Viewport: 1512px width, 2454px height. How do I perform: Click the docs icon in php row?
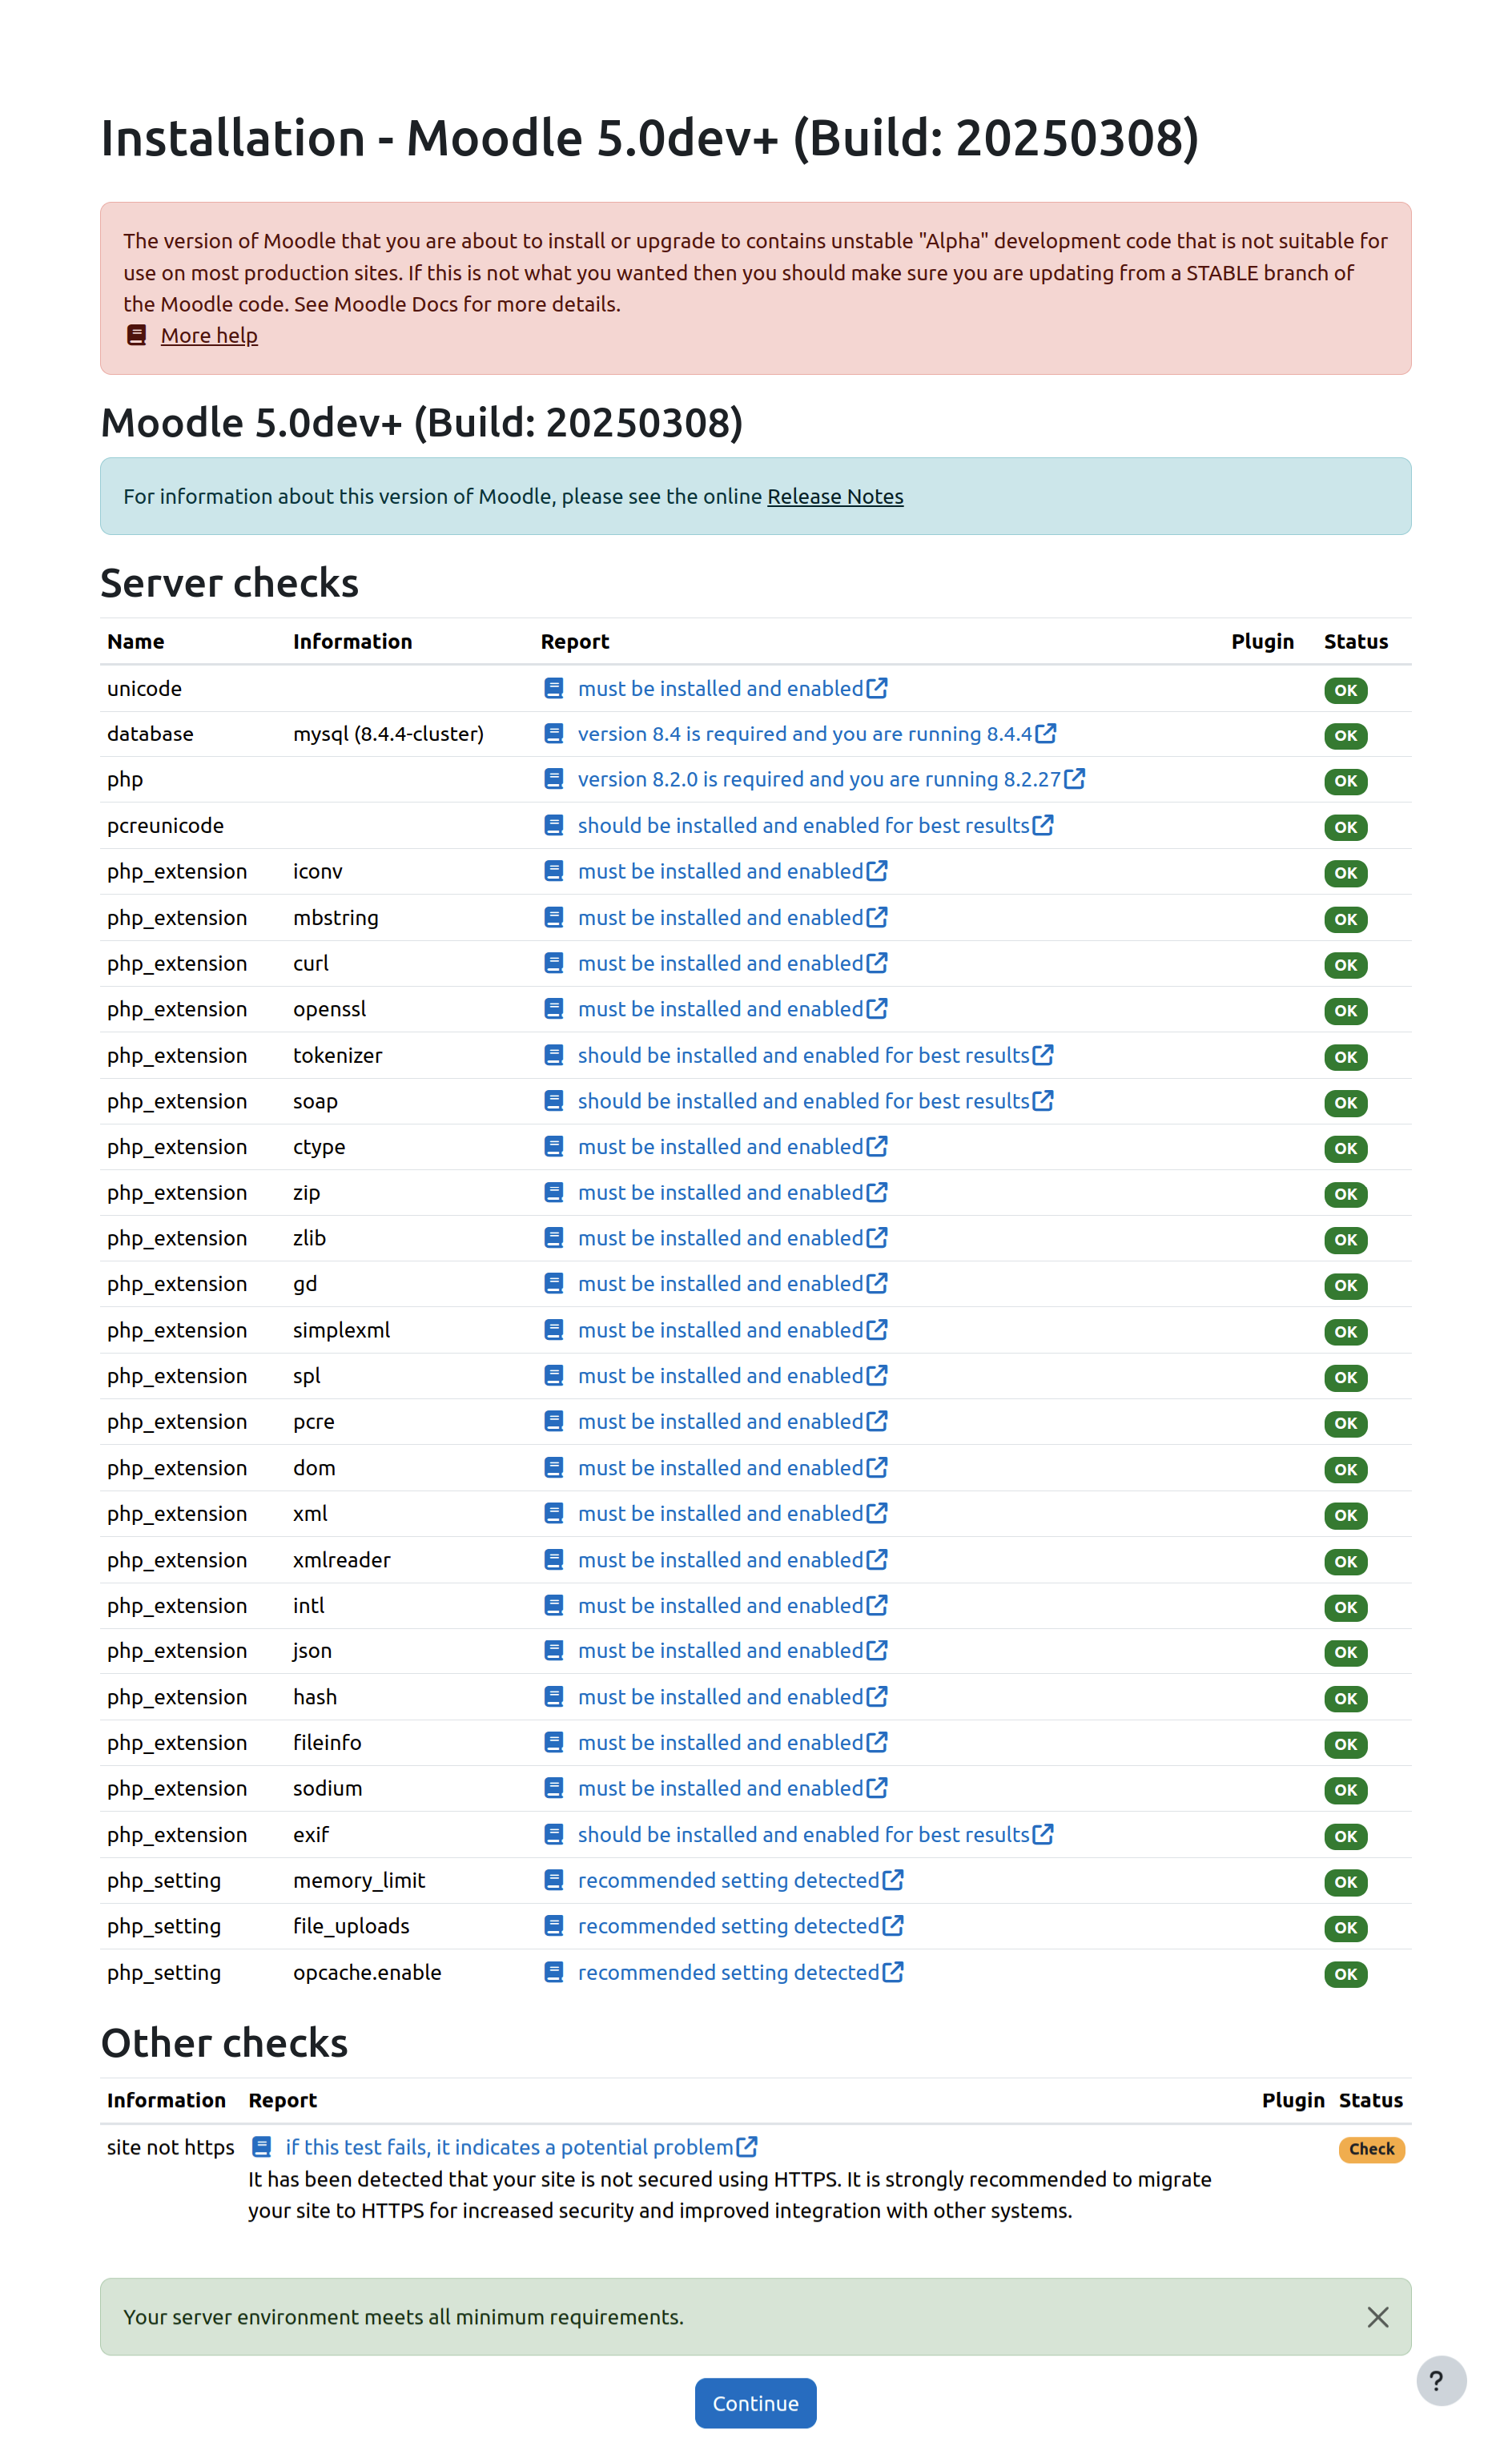click(553, 779)
